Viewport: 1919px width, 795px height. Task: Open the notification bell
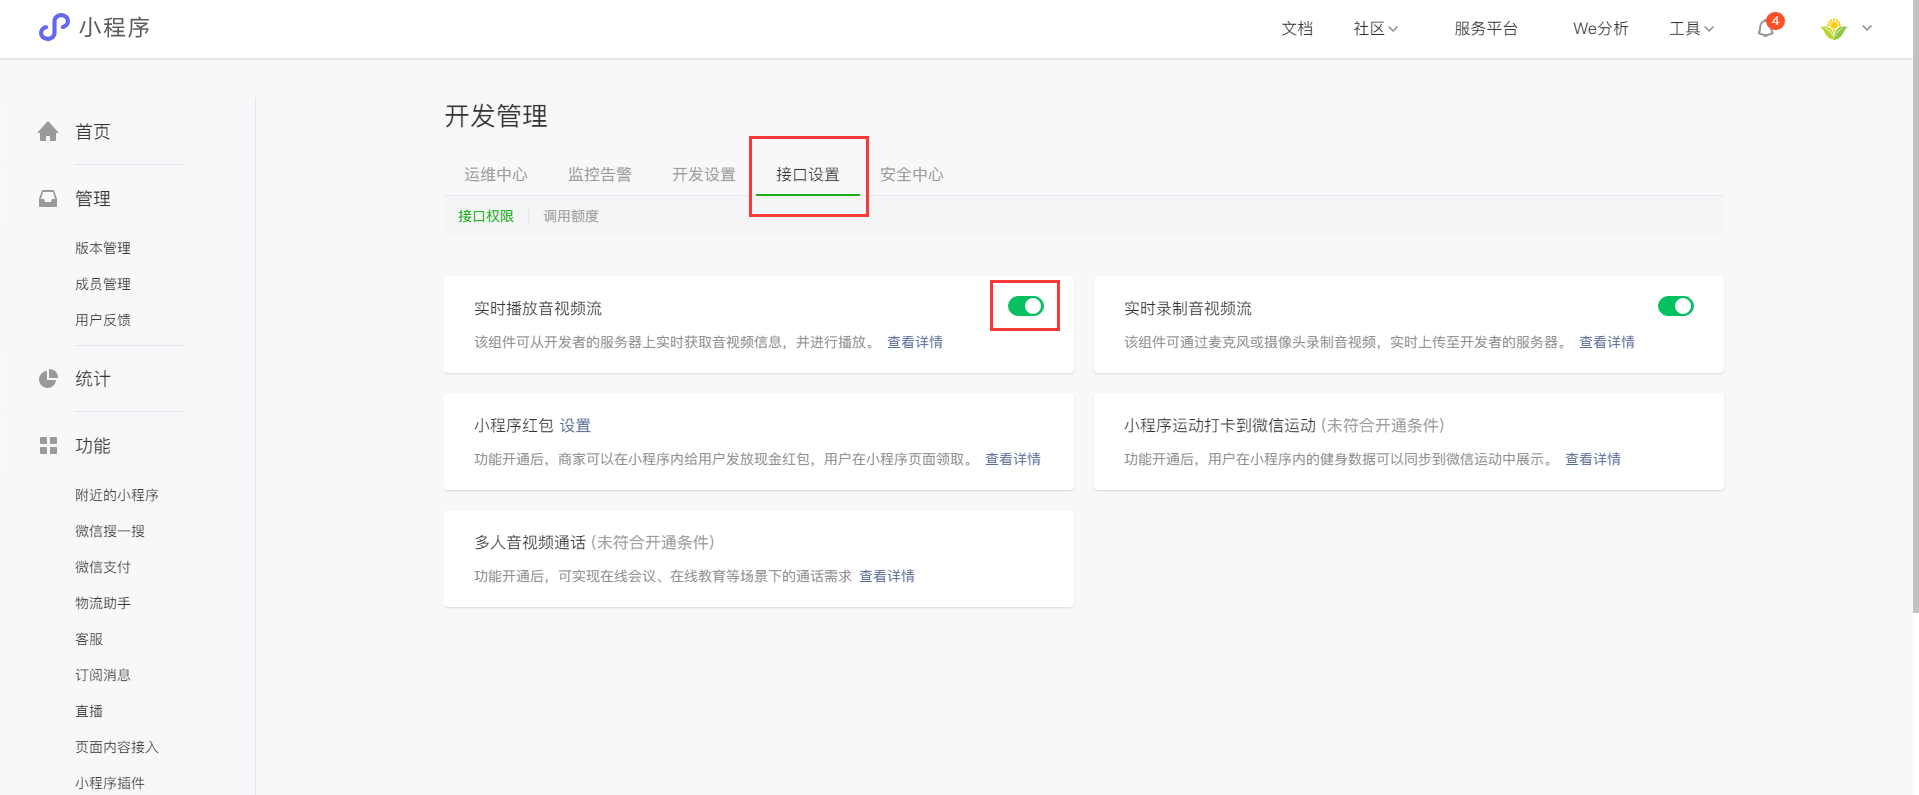tap(1766, 29)
